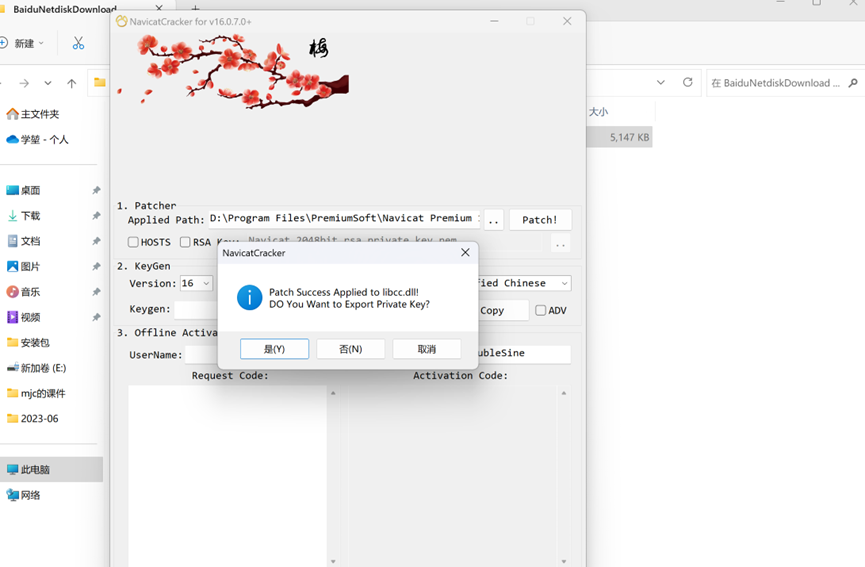Open 2023-06 folder in sidebar
This screenshot has height=567, width=865.
32,419
